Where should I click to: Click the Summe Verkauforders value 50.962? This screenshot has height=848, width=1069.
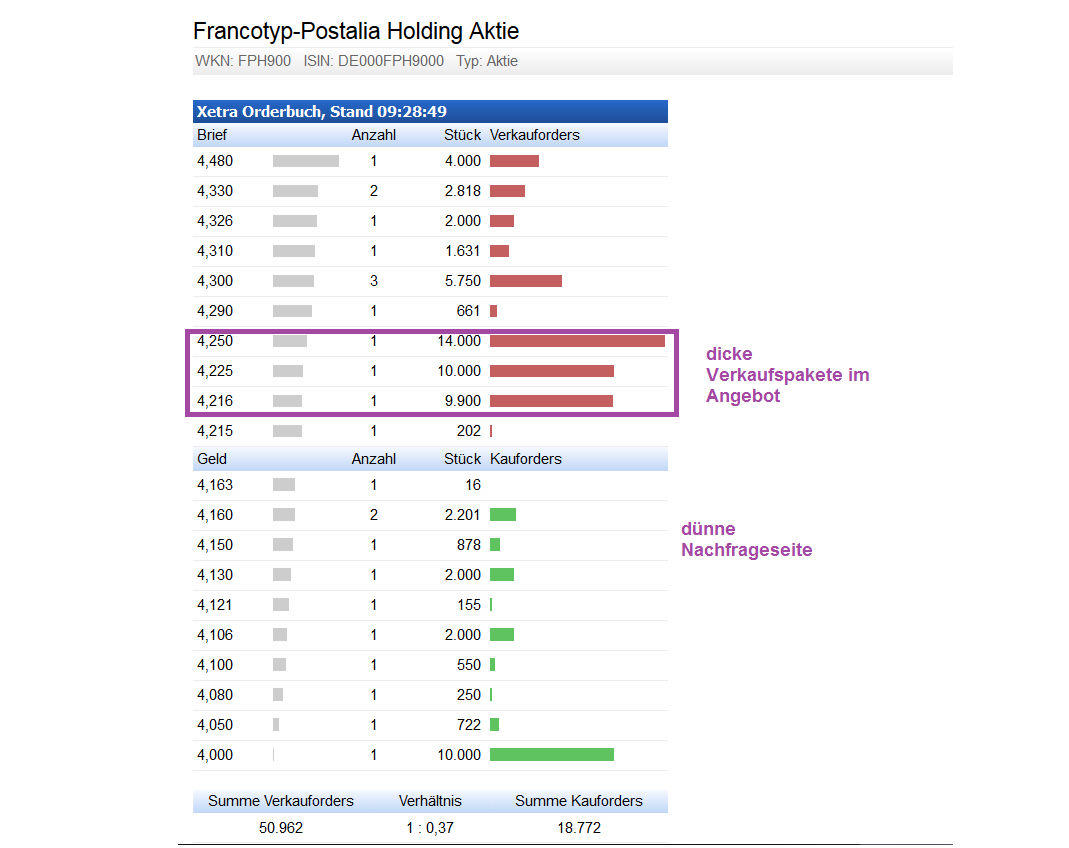(x=281, y=828)
